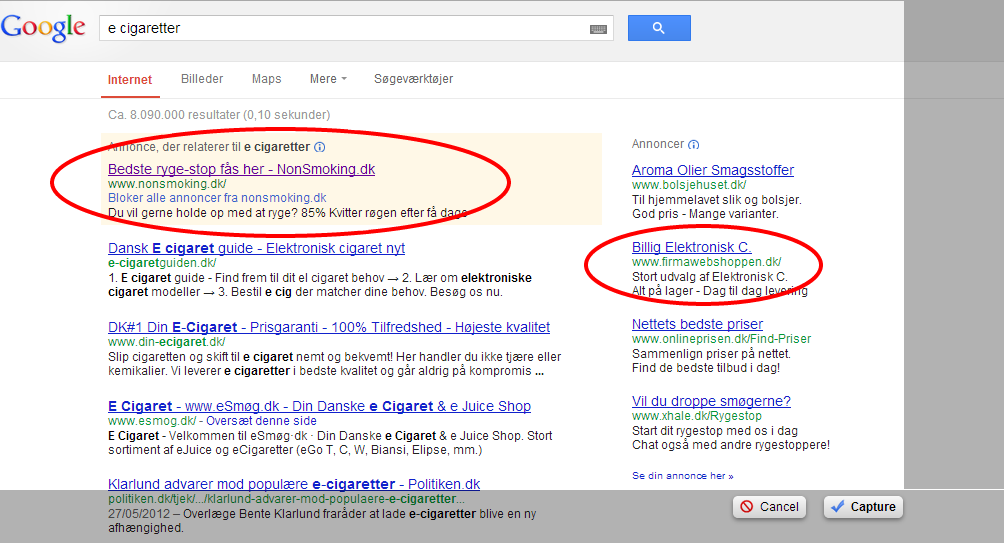Viewport: 1004px width, 543px height.
Task: Click the politiken.dk green URL line
Action: [286, 499]
